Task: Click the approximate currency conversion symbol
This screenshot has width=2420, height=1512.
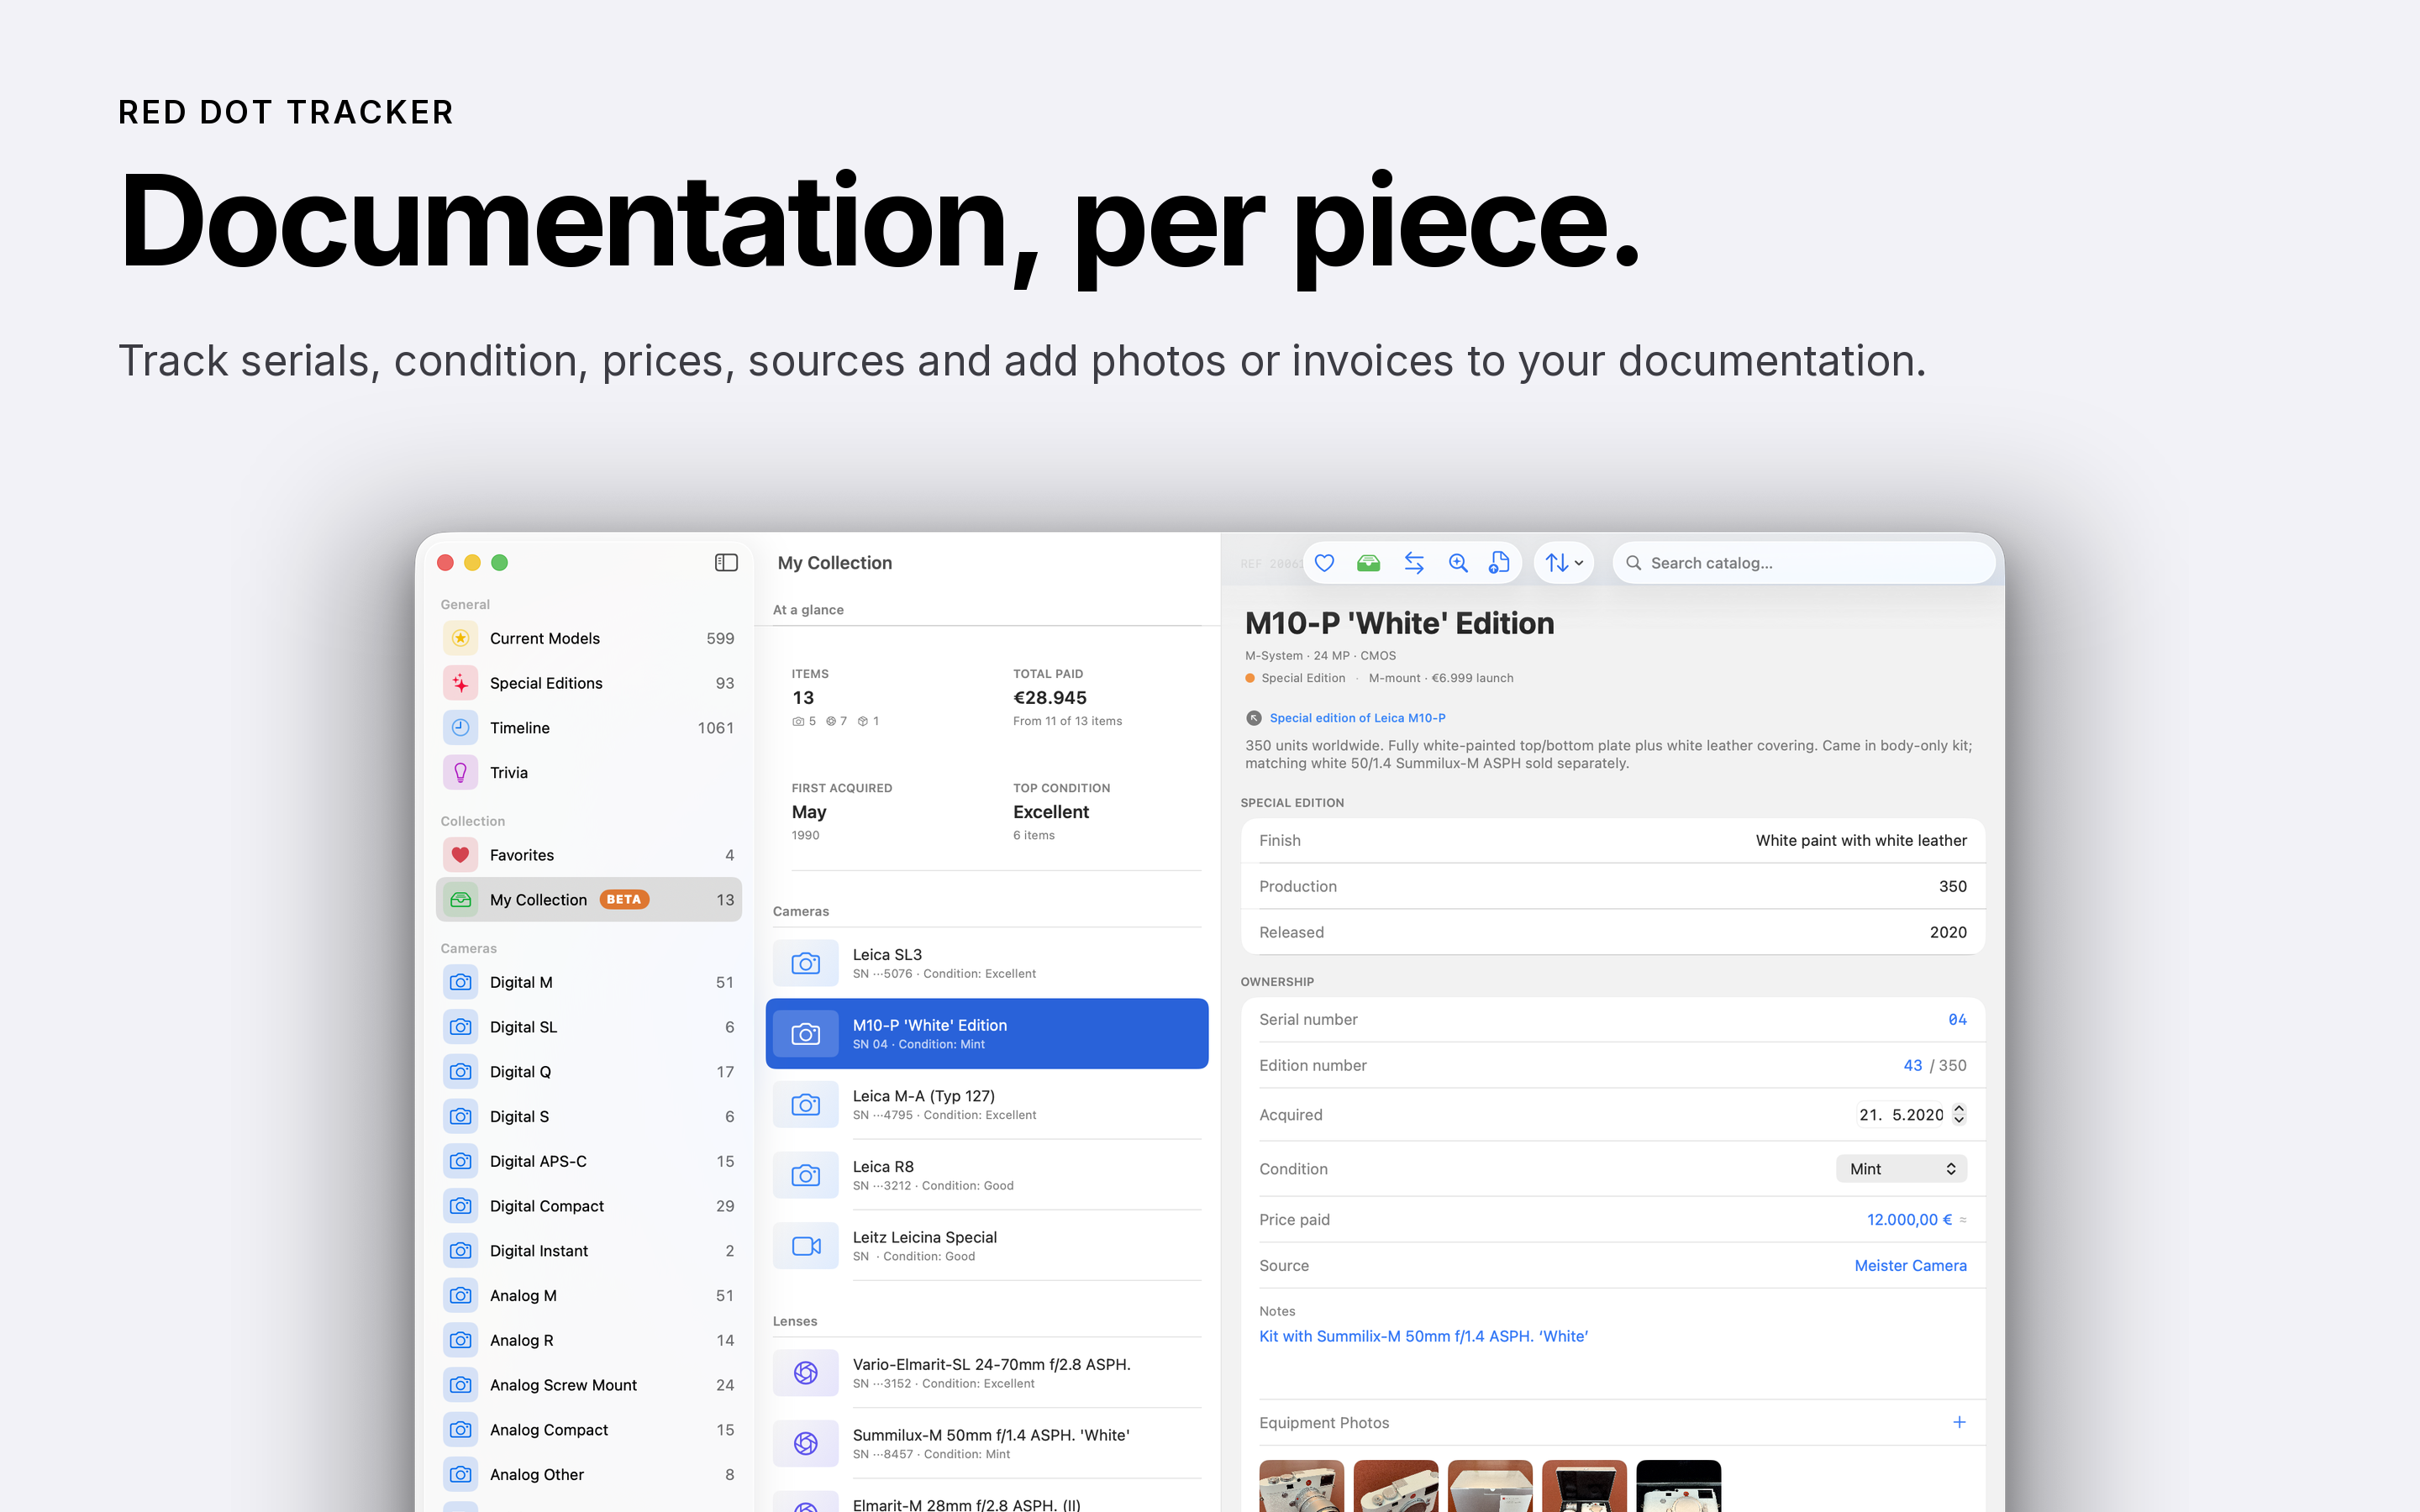Action: click(1963, 1220)
